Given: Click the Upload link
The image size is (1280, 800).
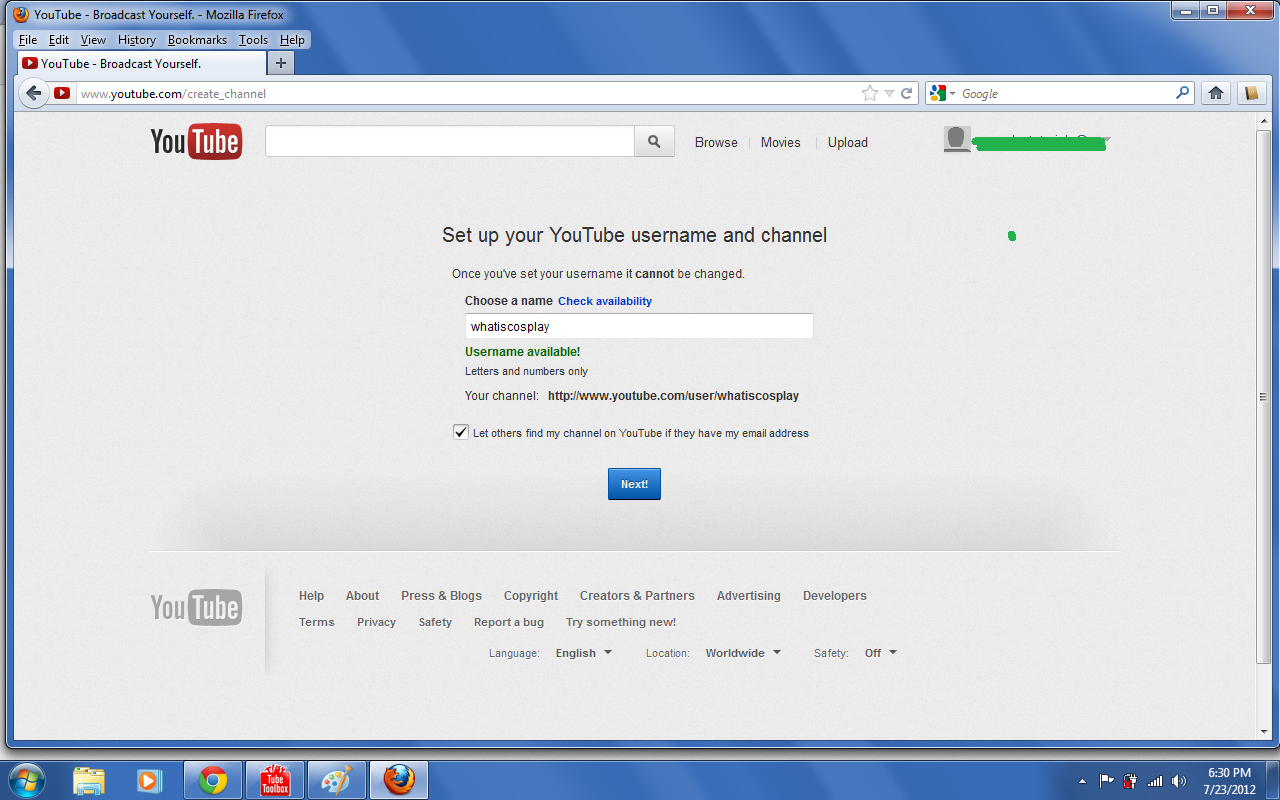Looking at the screenshot, I should pos(848,142).
